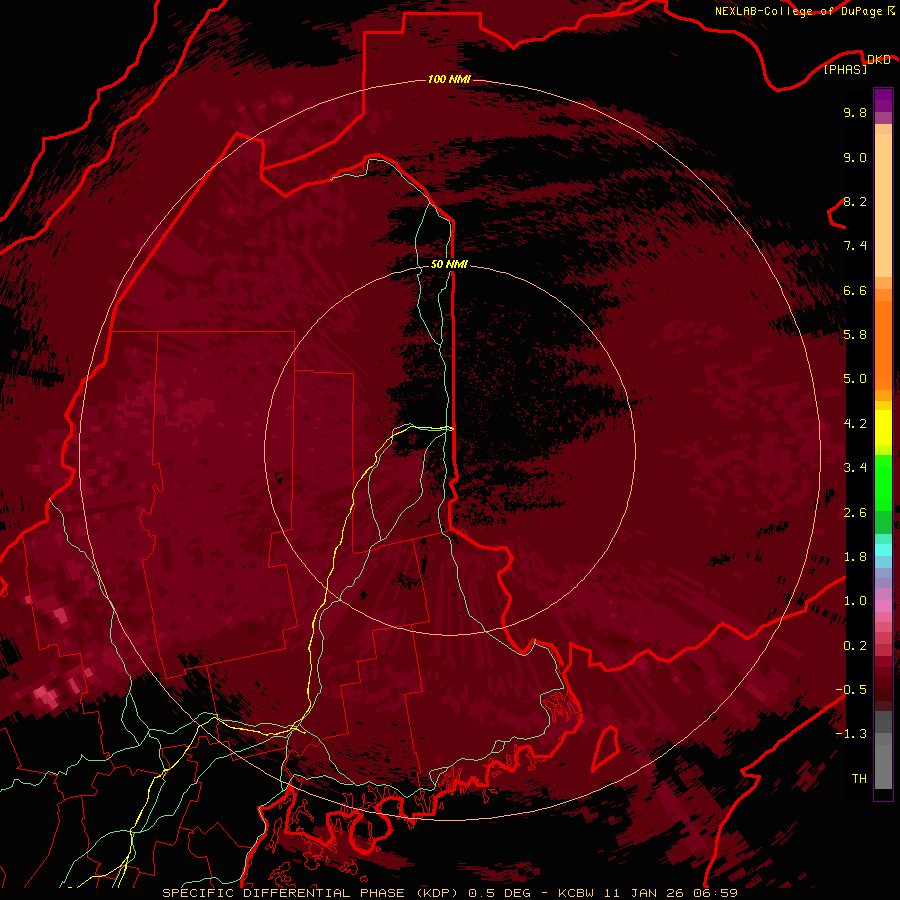Click the -0.5 scale value

coord(851,690)
